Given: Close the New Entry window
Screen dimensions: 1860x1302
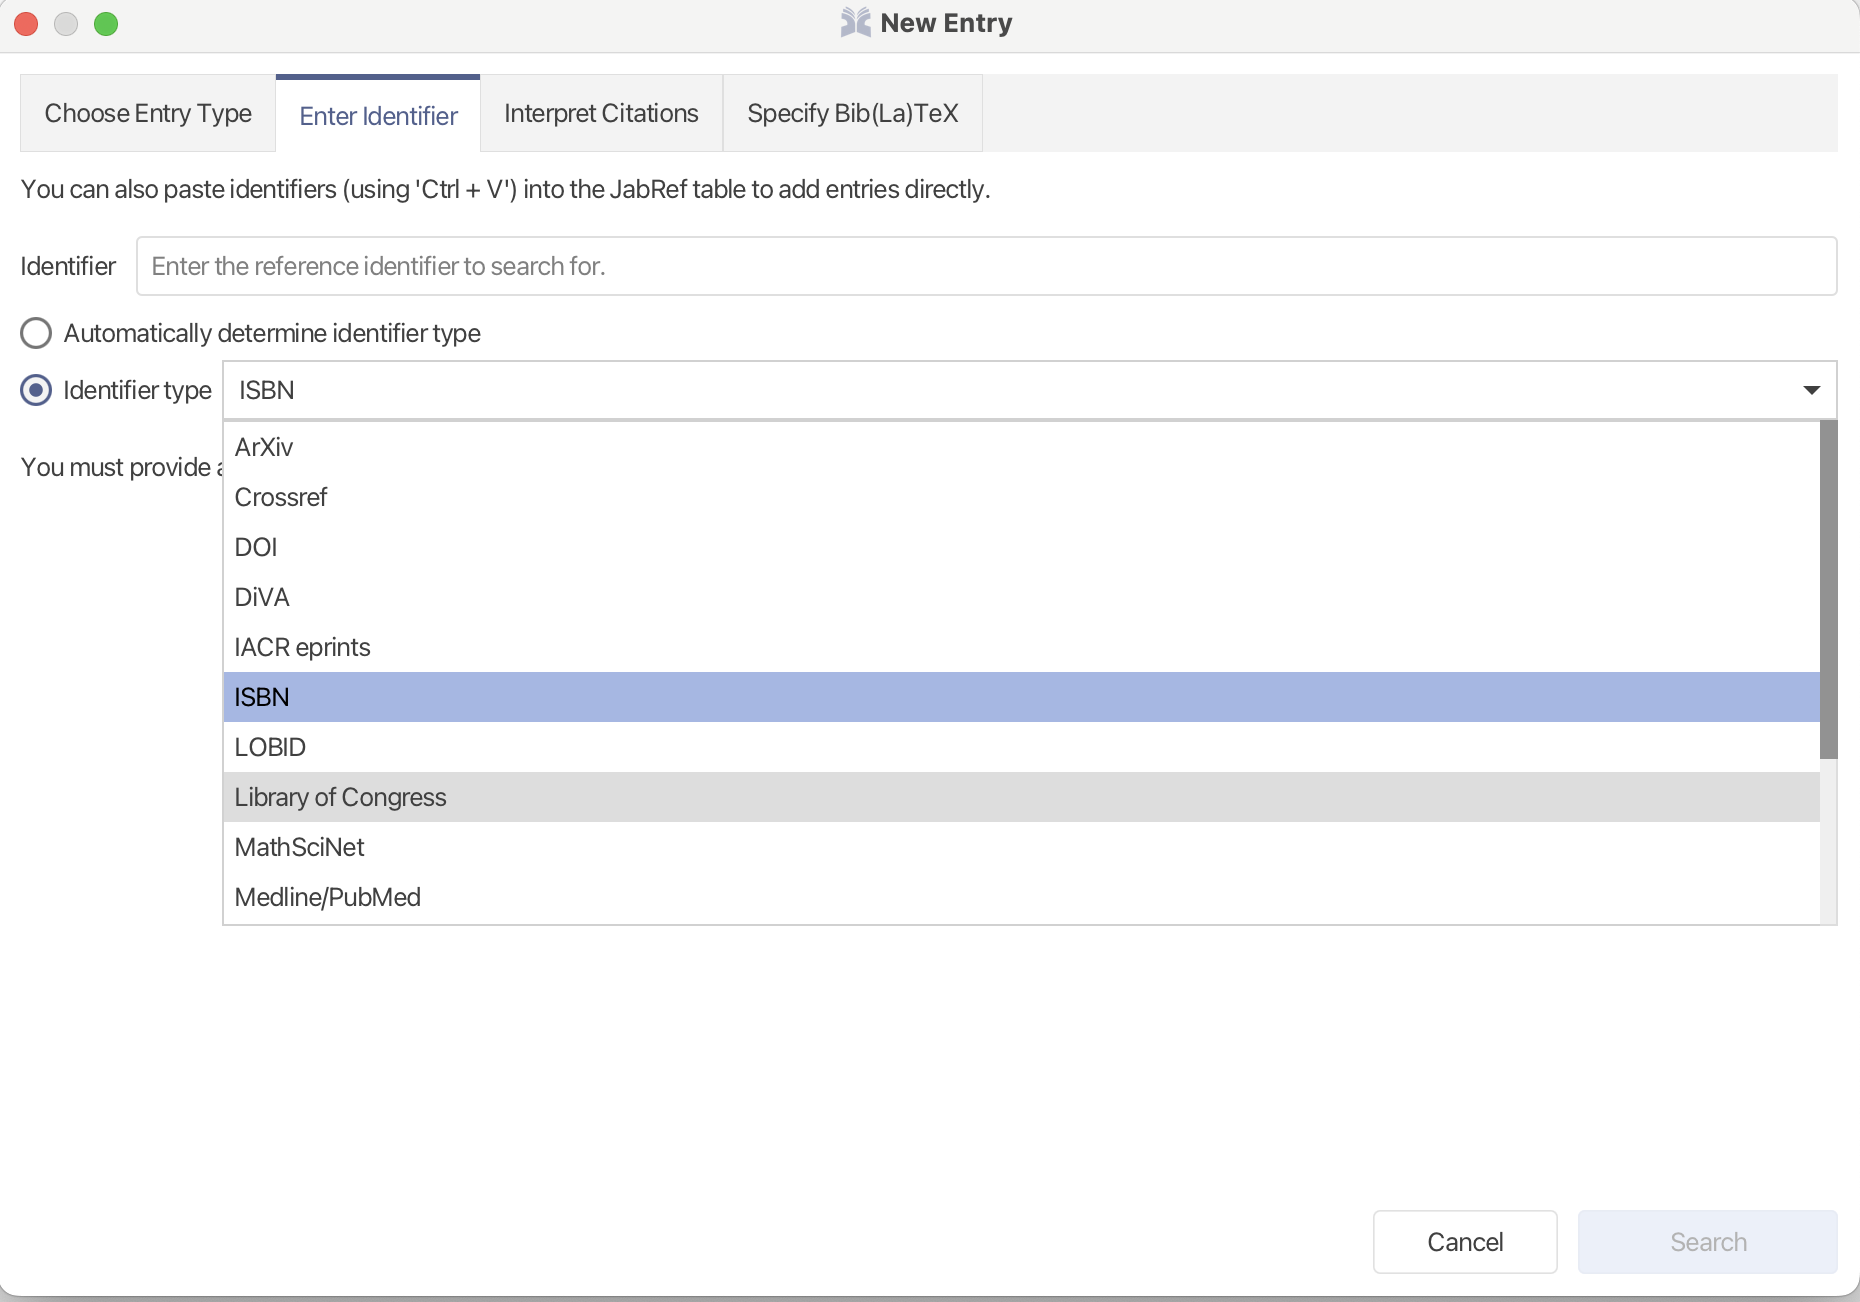Looking at the screenshot, I should (26, 24).
